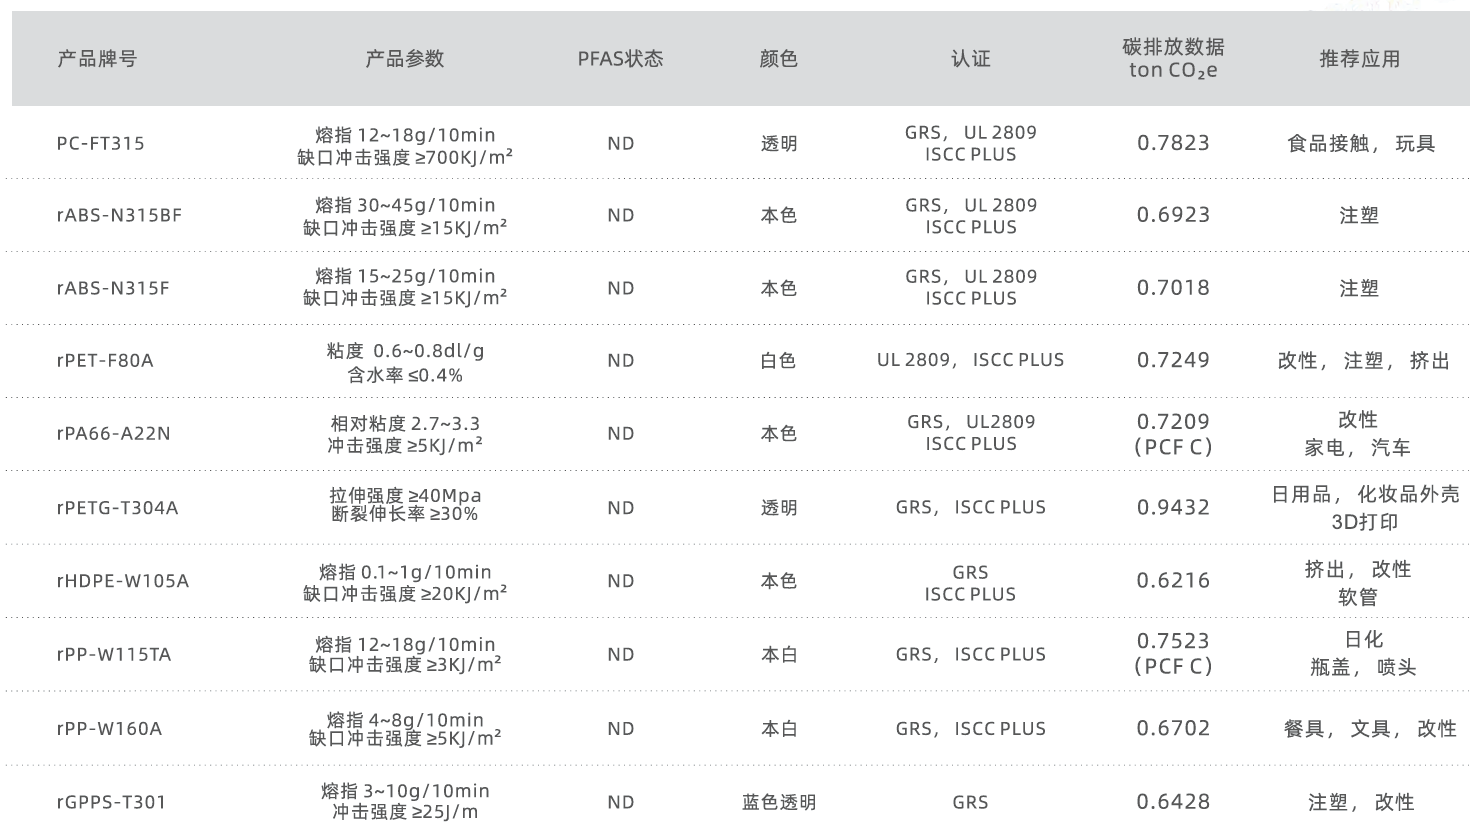
Task: Select carbon value 0.6216
Action: click(x=1173, y=580)
